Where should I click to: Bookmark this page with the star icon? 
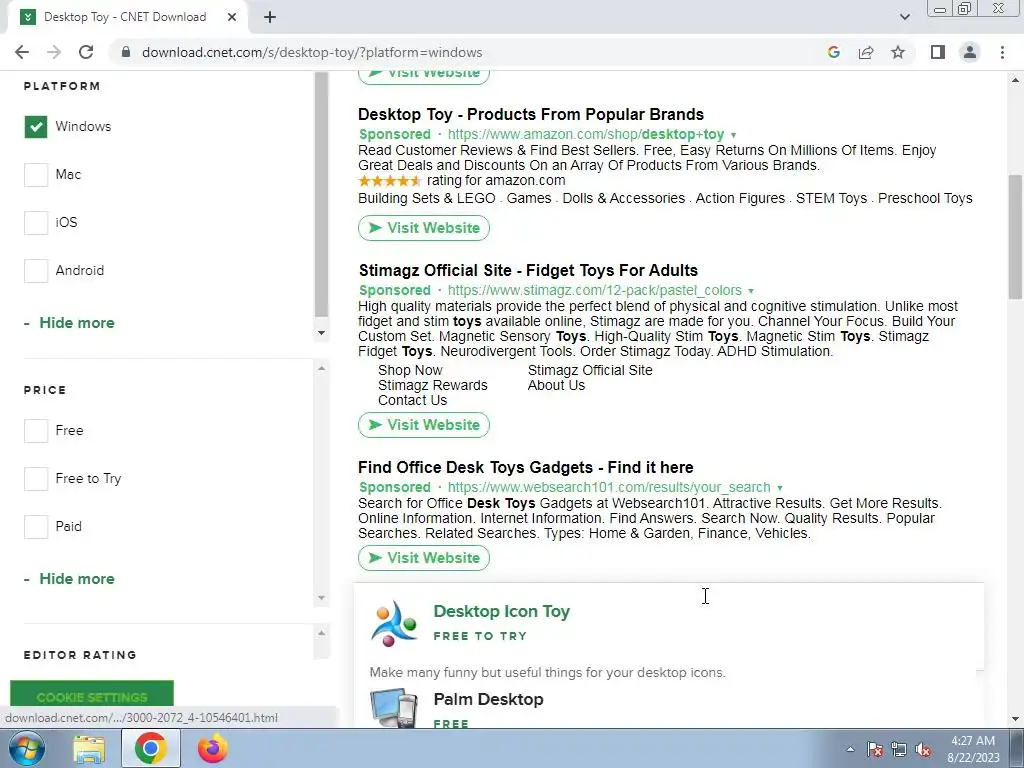point(898,52)
